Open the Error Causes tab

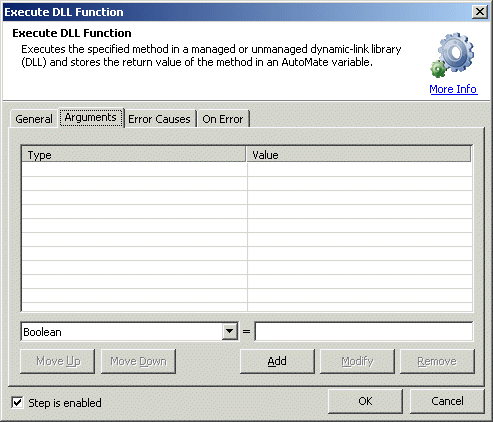coord(159,119)
